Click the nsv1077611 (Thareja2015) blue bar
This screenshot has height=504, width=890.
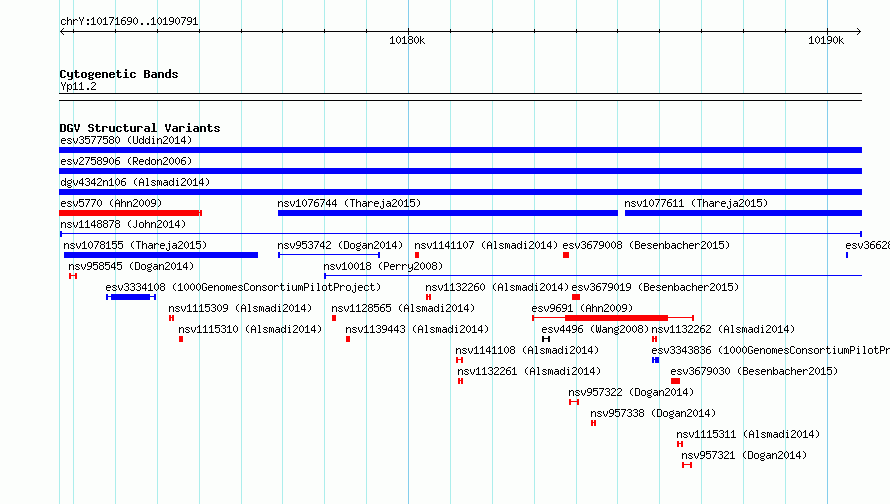click(x=744, y=213)
